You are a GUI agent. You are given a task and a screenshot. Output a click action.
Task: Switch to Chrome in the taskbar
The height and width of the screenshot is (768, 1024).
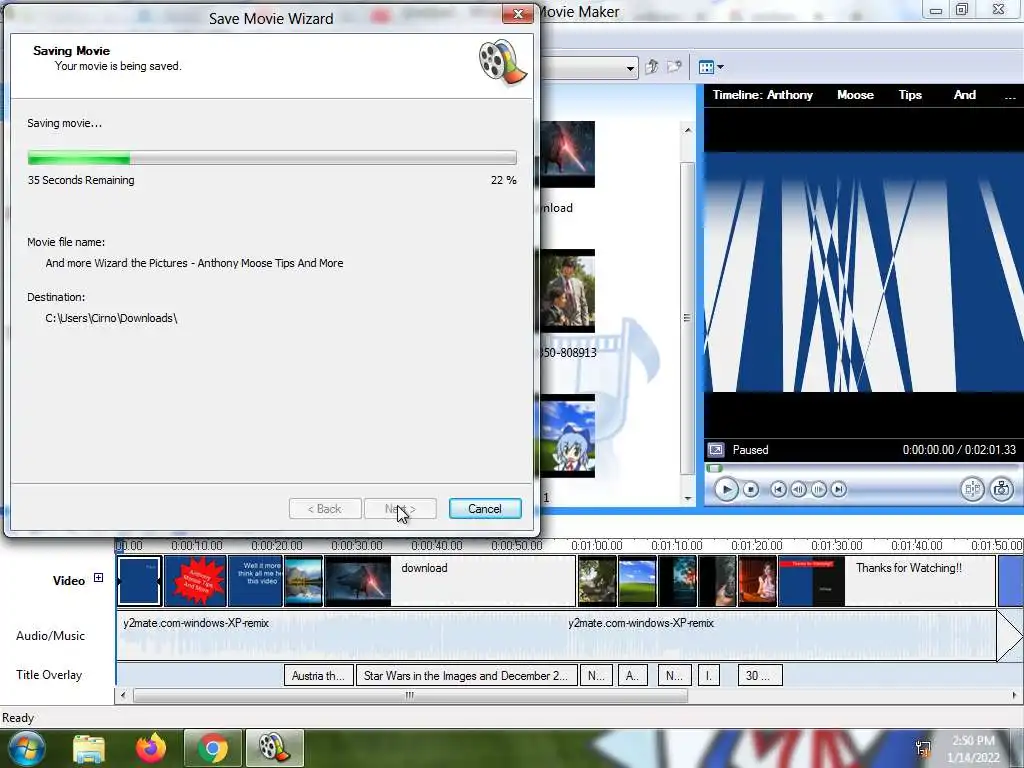coord(213,748)
